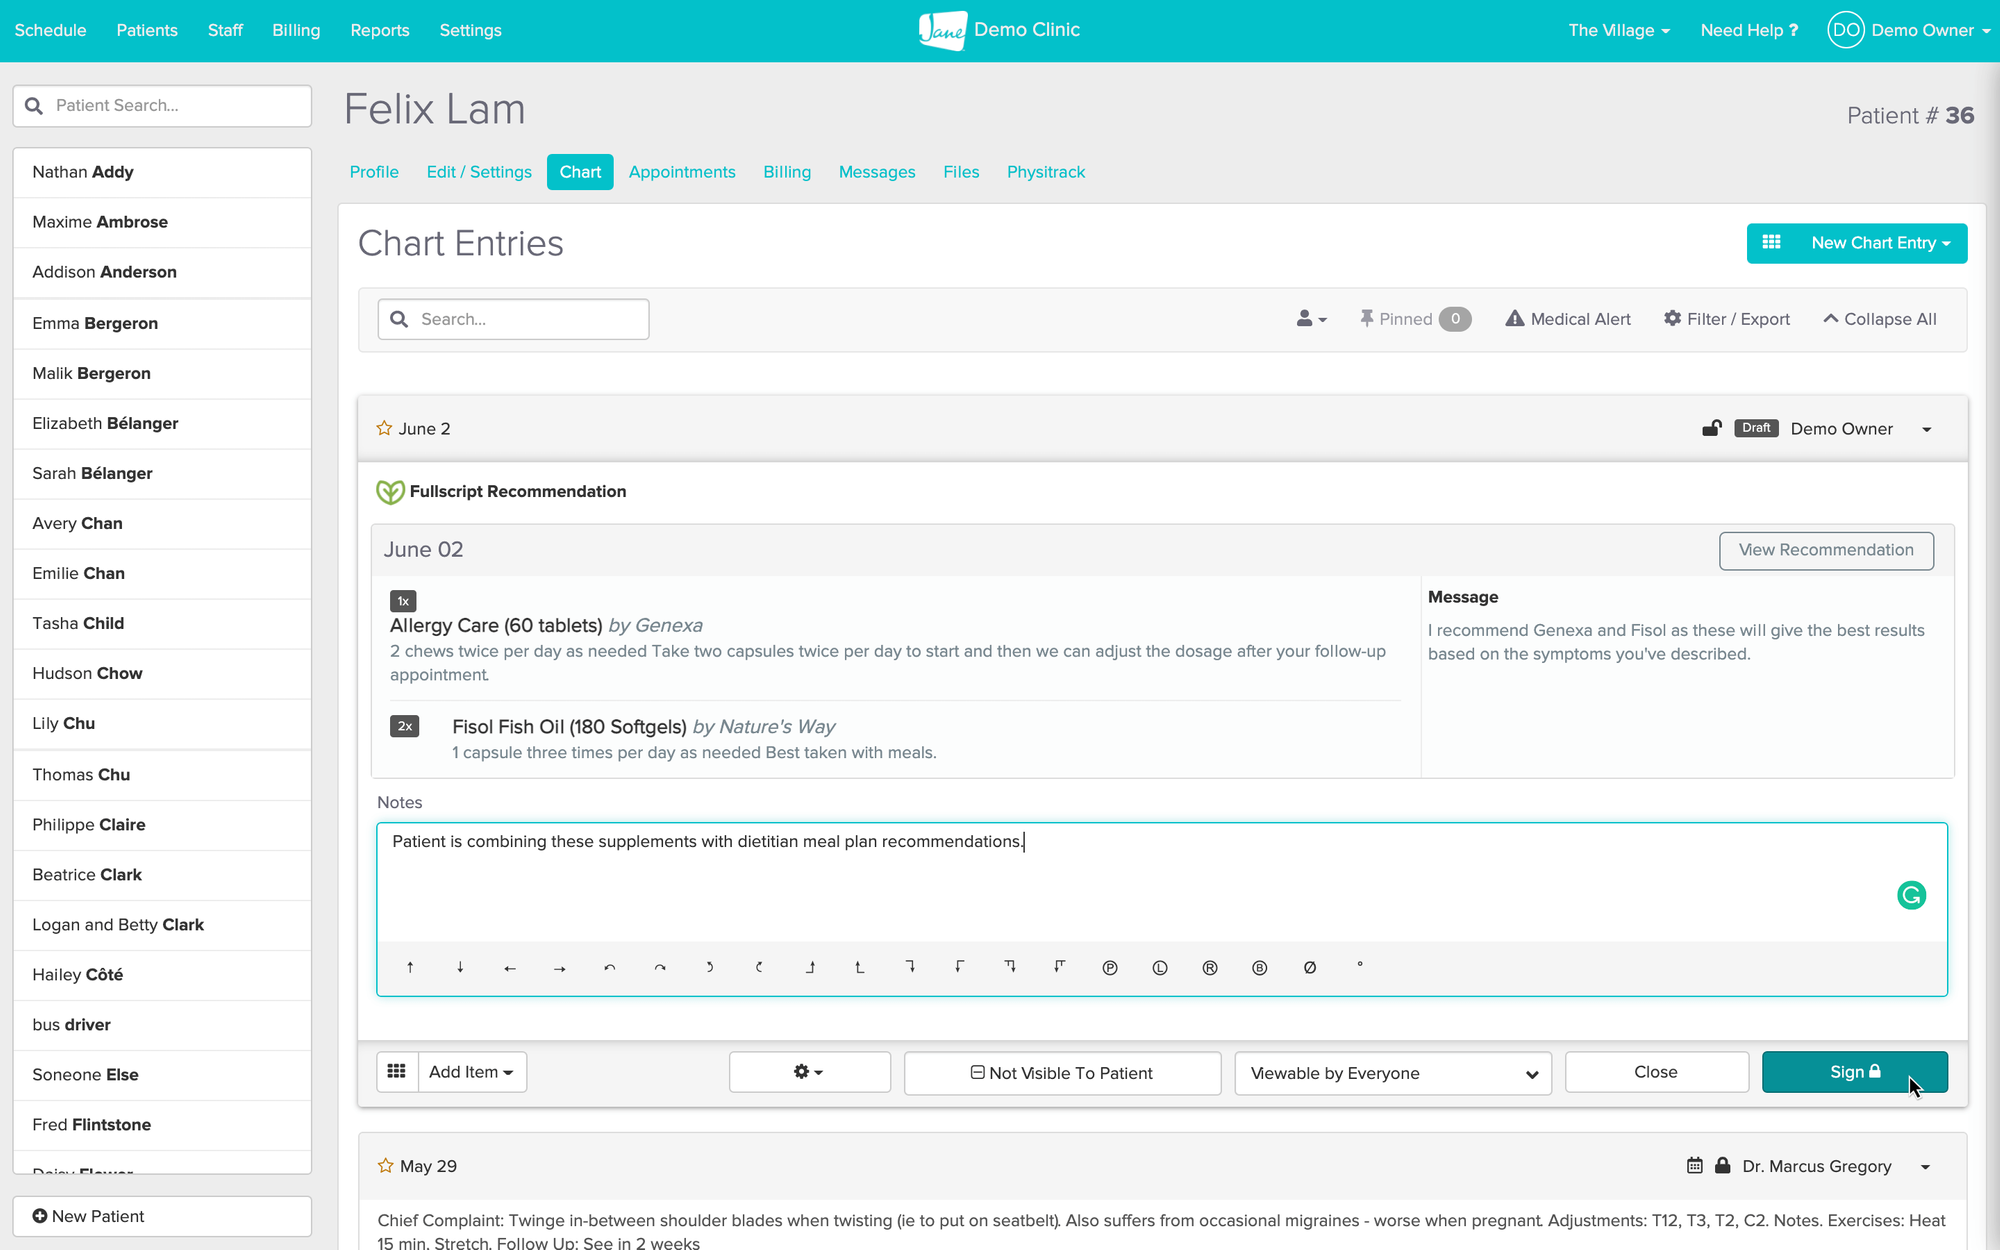
Task: Open the gear options dropdown in entry footer
Action: tap(809, 1072)
